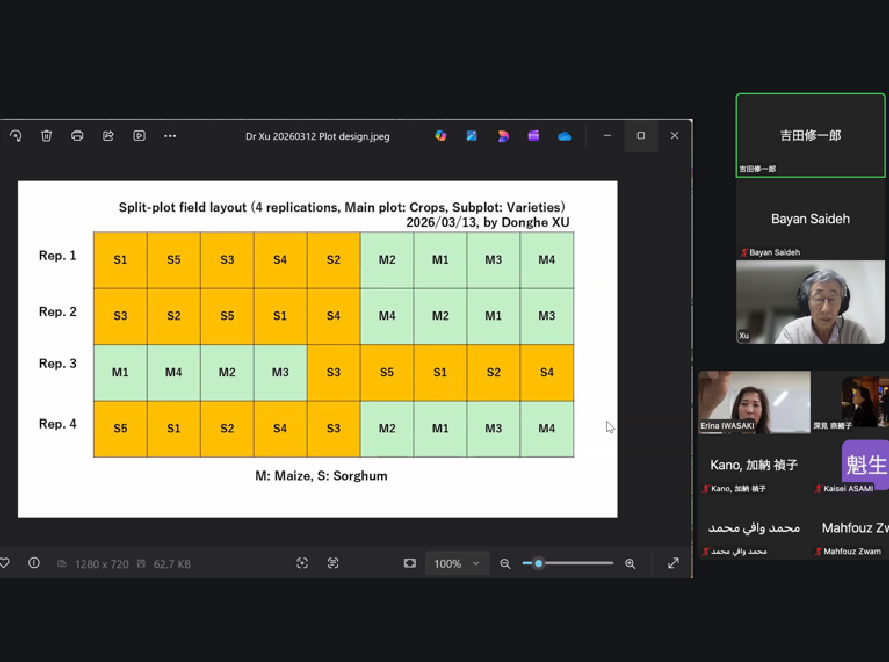Open image with Clipchamp icon
This screenshot has width=889, height=662.
point(534,136)
